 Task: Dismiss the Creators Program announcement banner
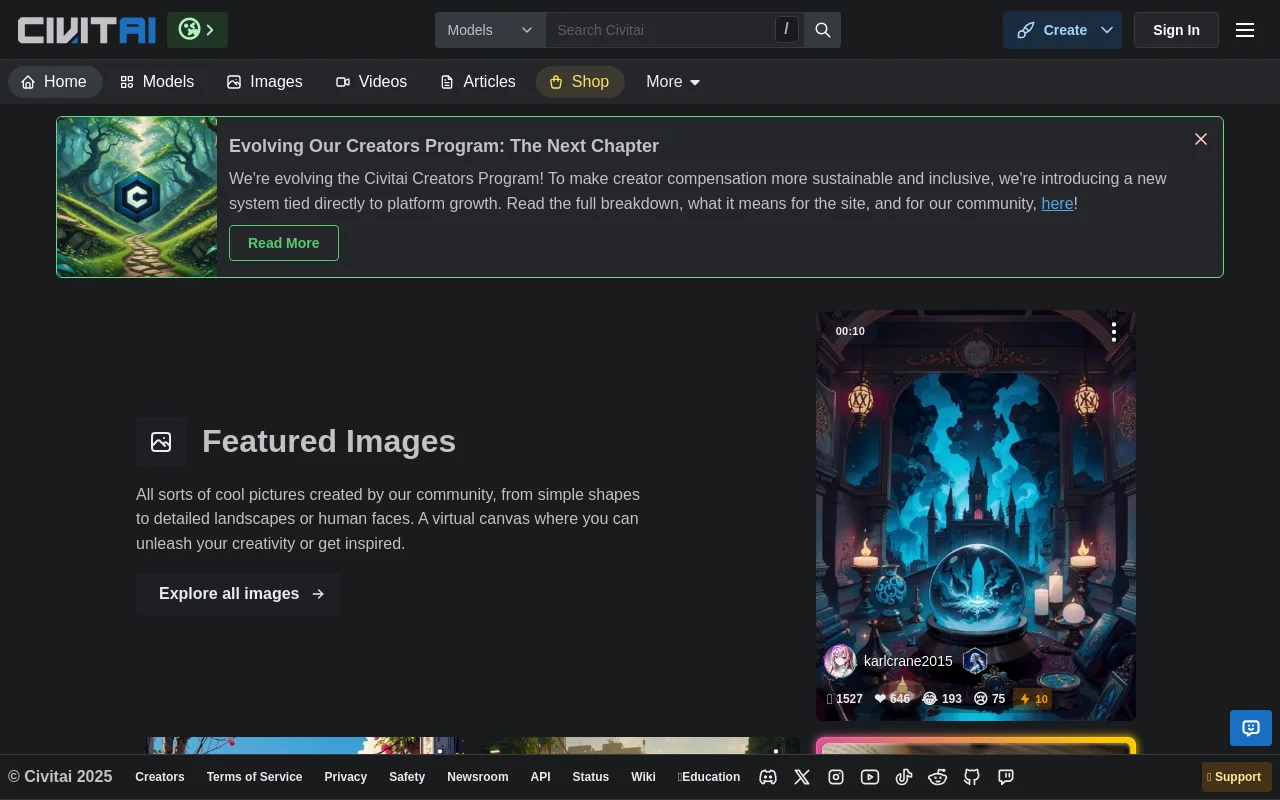point(1201,139)
